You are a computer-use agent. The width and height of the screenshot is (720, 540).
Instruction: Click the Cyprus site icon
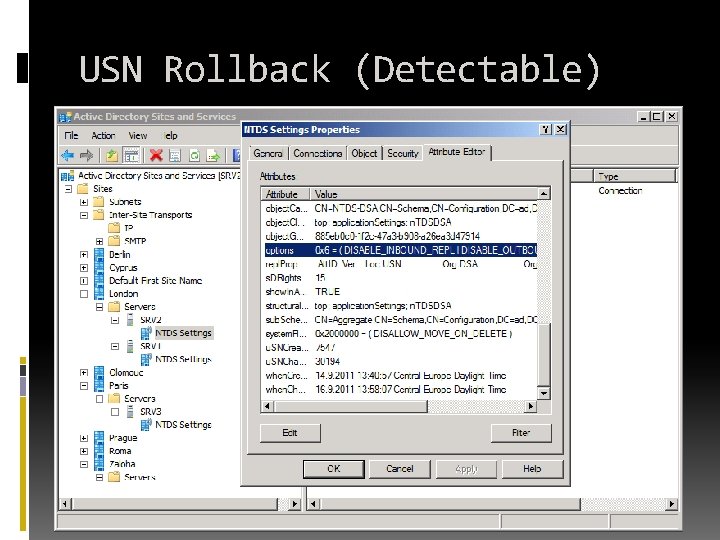tap(99, 267)
